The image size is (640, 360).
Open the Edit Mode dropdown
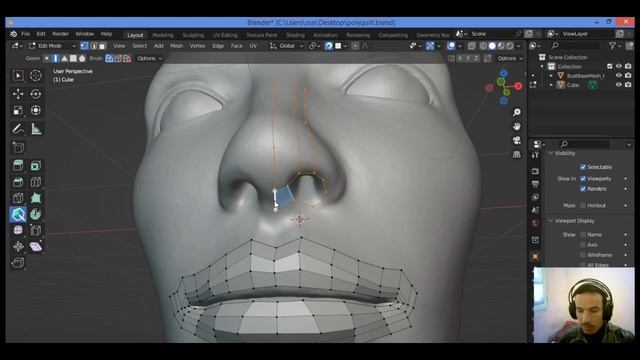(x=52, y=46)
